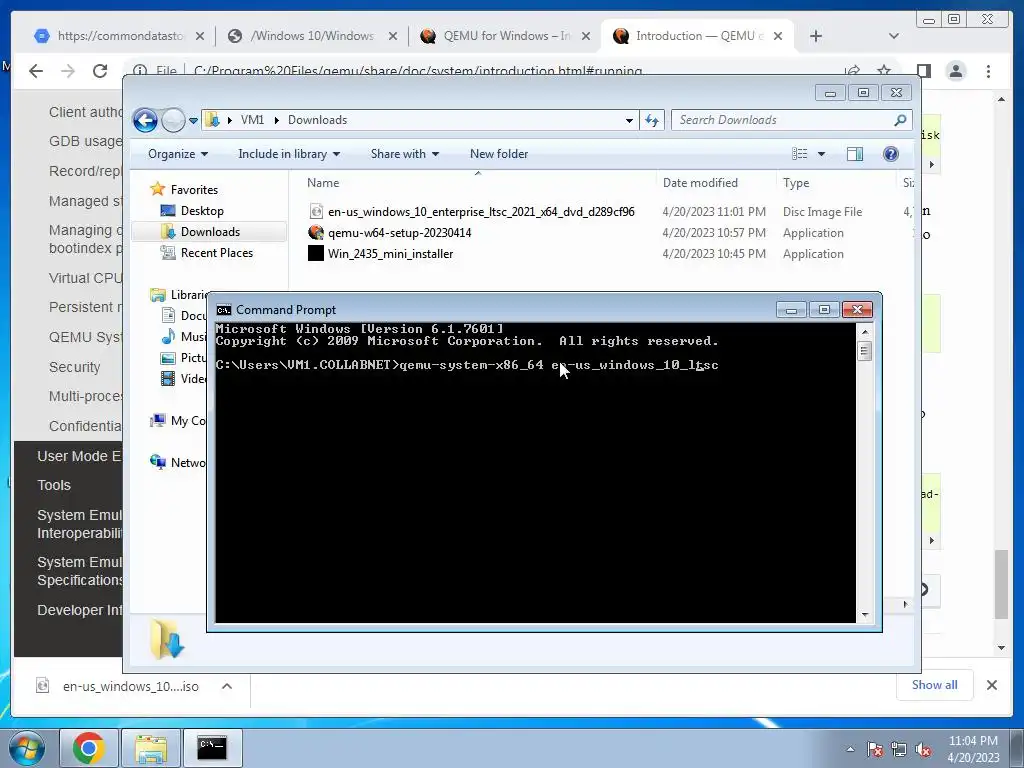Image resolution: width=1024 pixels, height=768 pixels.
Task: Select Win_2435_mini_installer file
Action: [x=391, y=254]
